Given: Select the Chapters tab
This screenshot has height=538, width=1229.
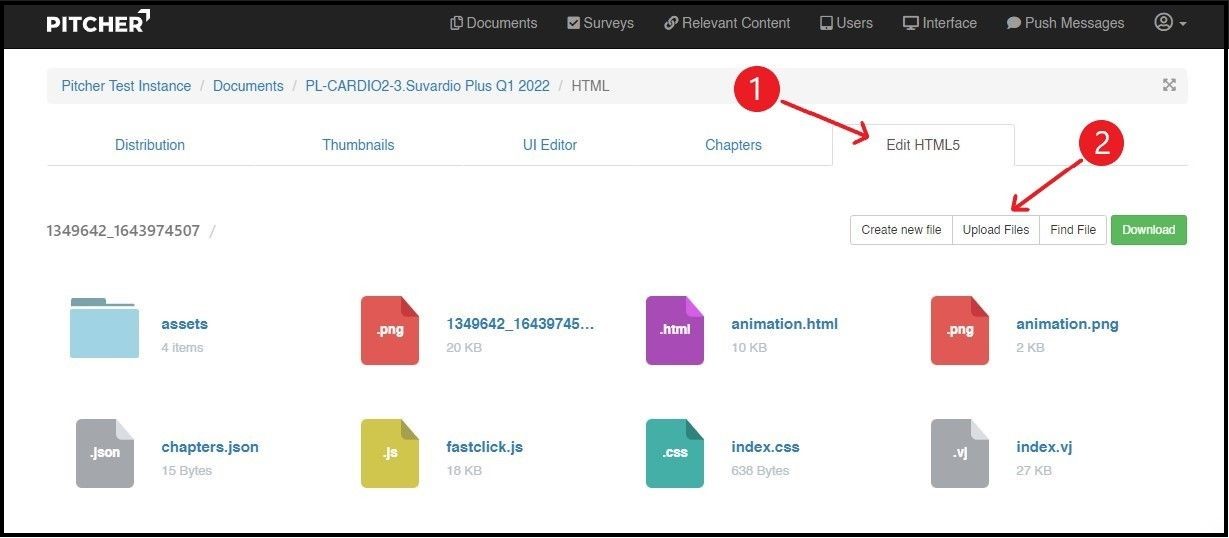Looking at the screenshot, I should click(x=733, y=145).
